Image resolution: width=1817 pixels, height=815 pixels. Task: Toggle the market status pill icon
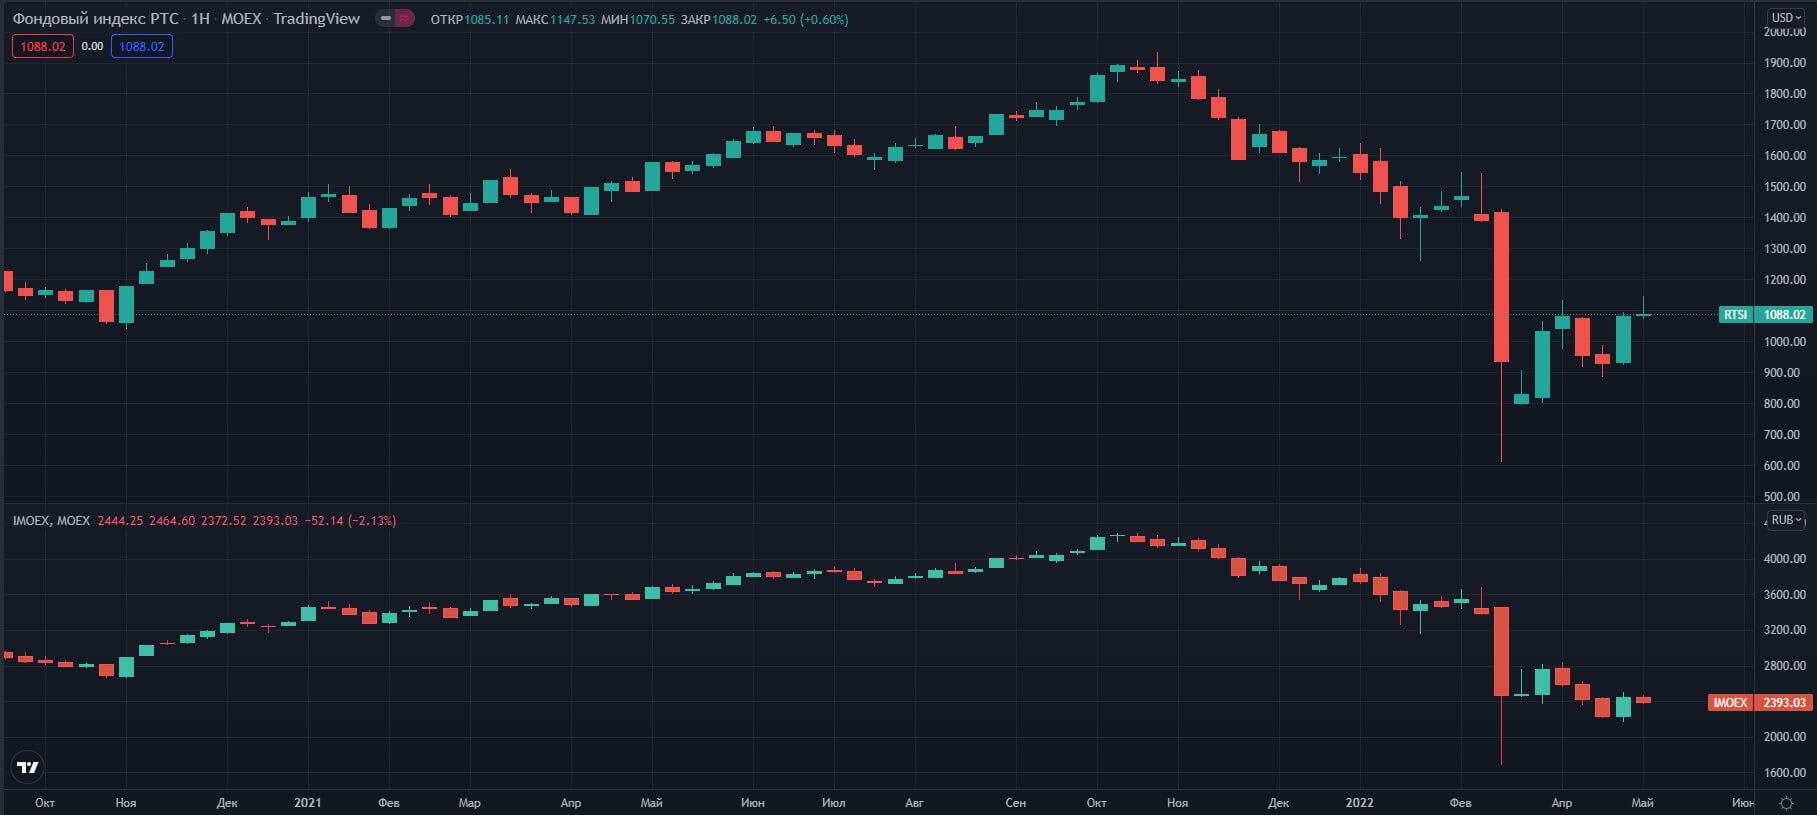pos(395,18)
